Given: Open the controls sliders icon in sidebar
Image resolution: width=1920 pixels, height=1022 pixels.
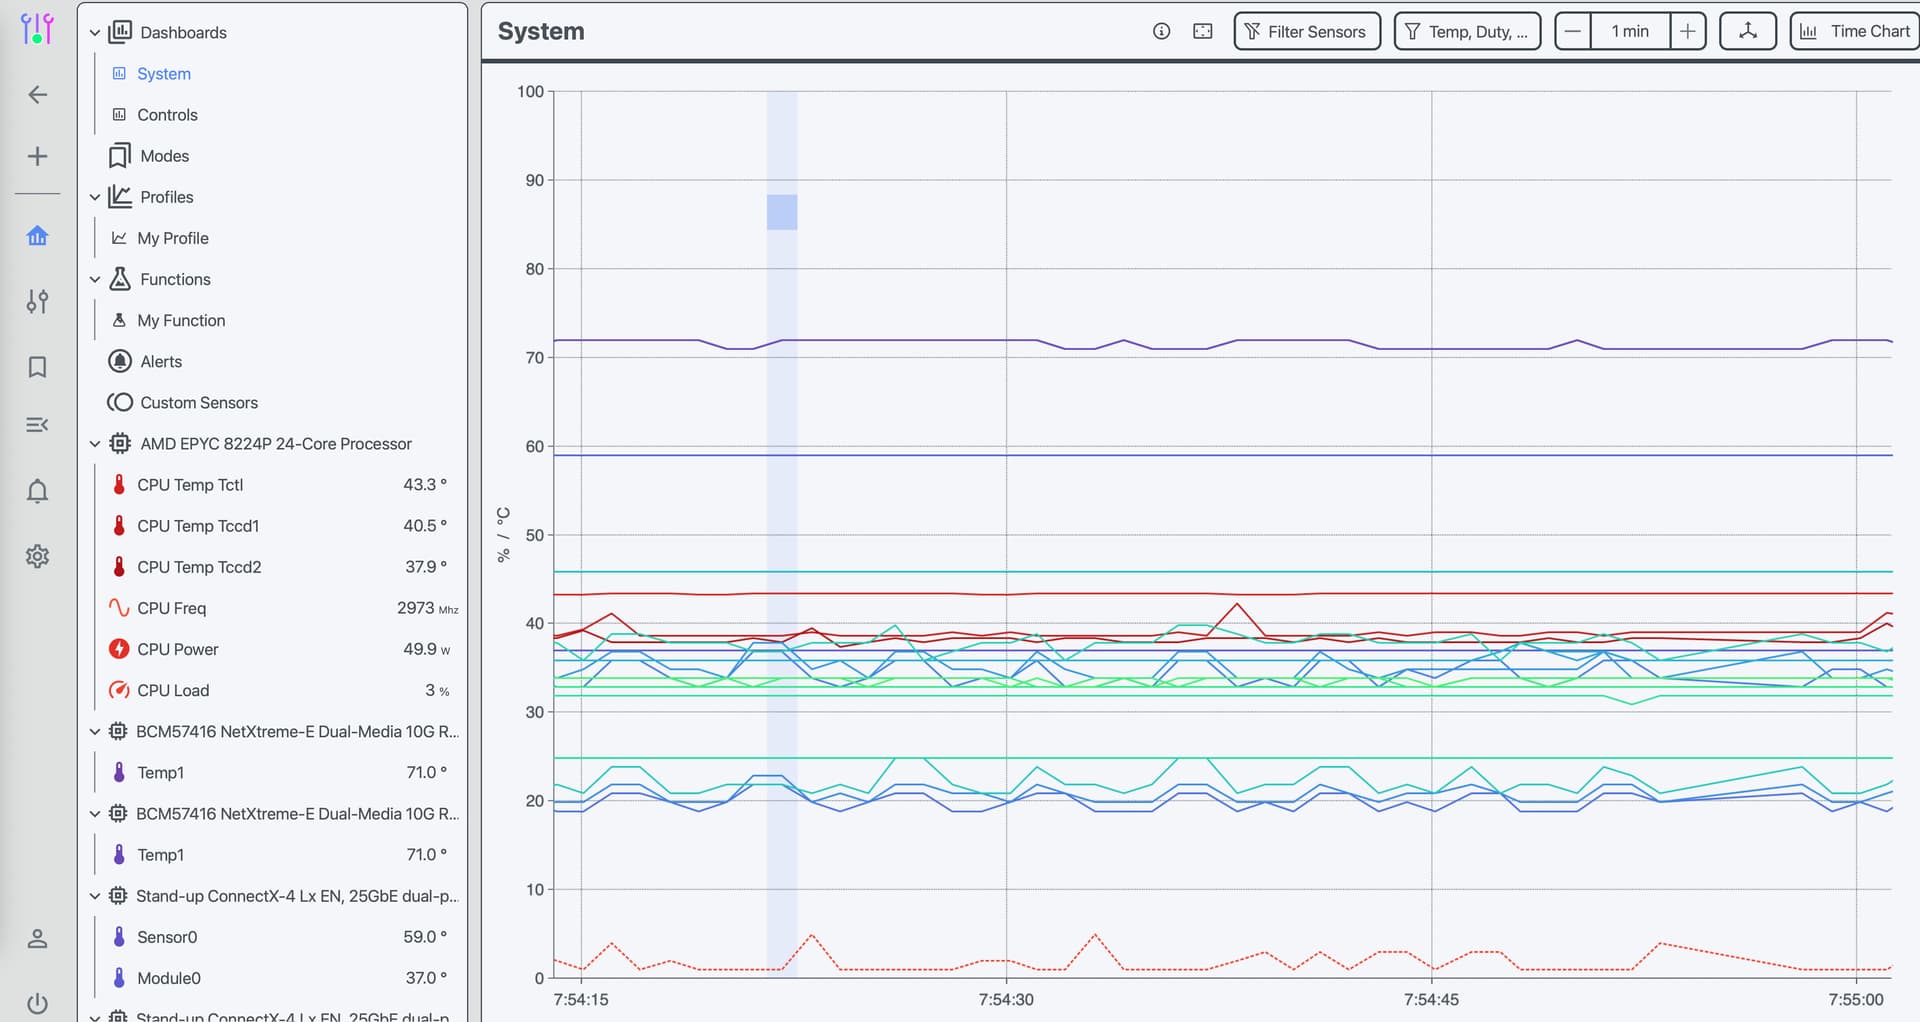Looking at the screenshot, I should [37, 301].
